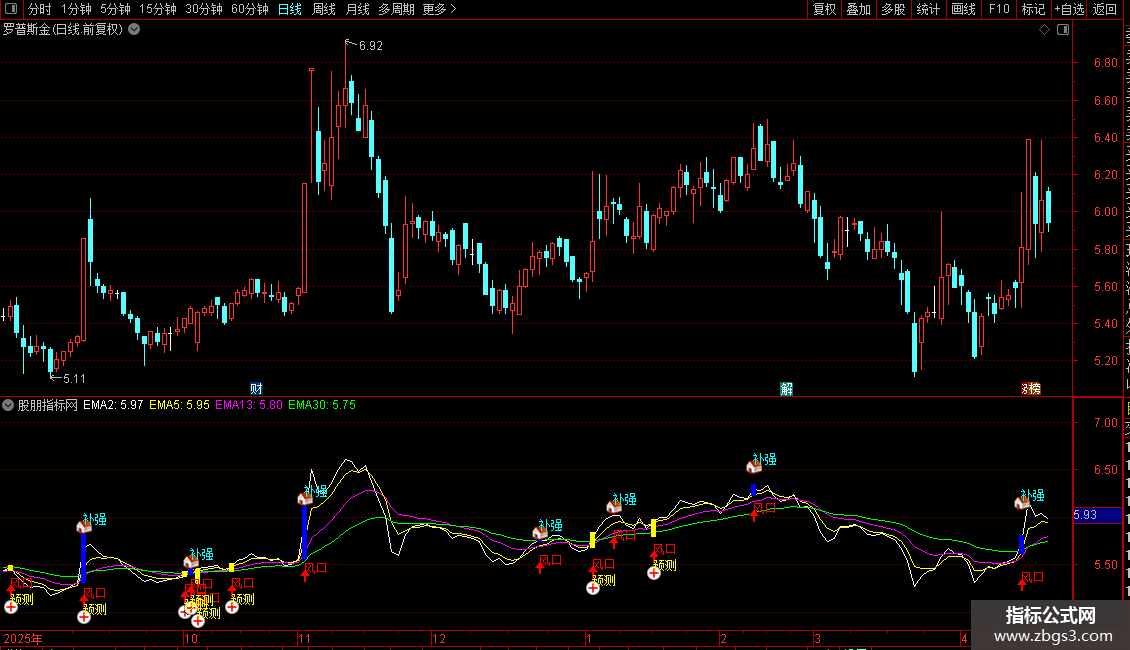Click the 叠加 overlay button
Viewport: 1130px width, 650px height.
pos(859,9)
